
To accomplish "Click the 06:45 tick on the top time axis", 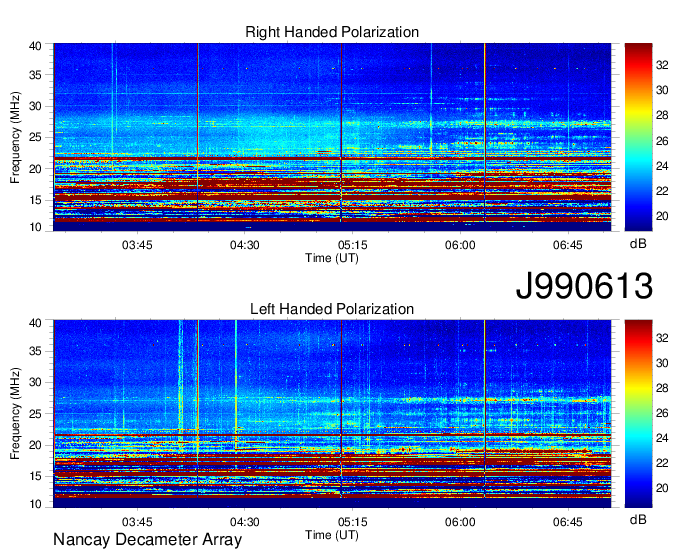I will click(568, 245).
